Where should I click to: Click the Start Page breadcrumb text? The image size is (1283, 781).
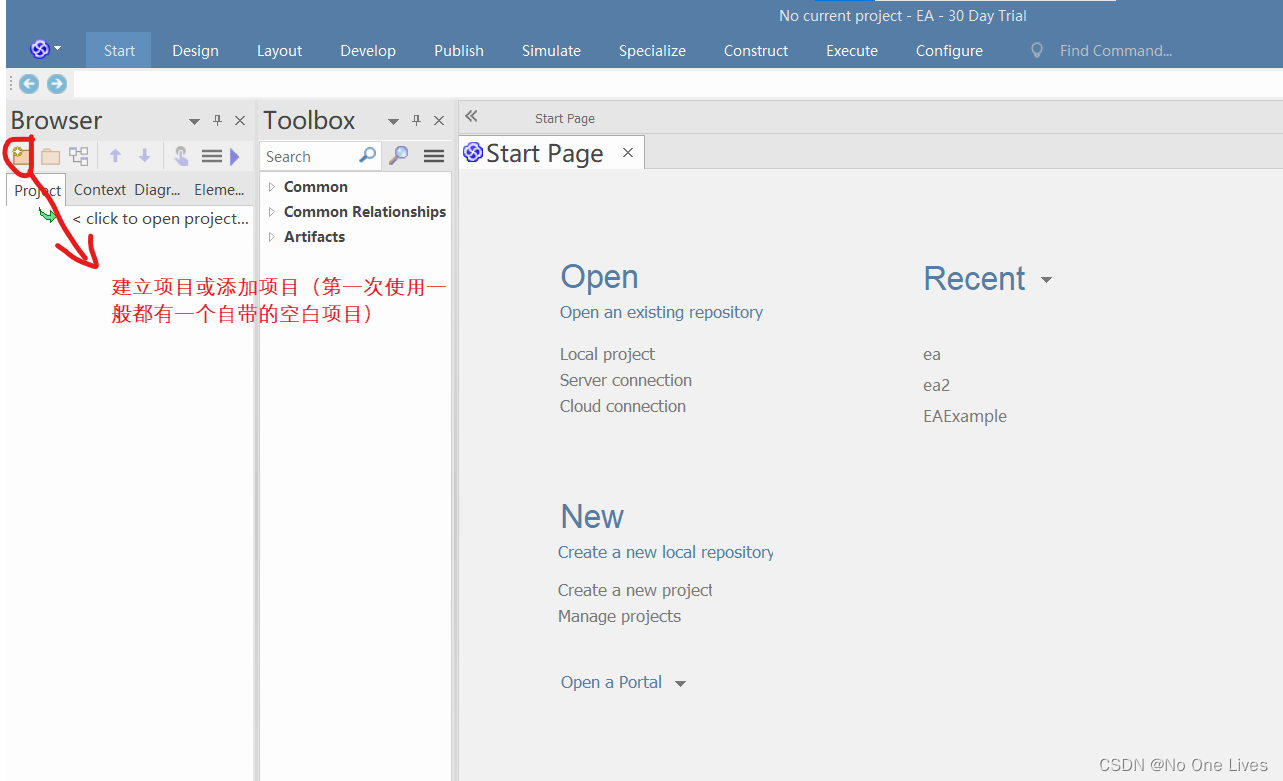pos(565,118)
